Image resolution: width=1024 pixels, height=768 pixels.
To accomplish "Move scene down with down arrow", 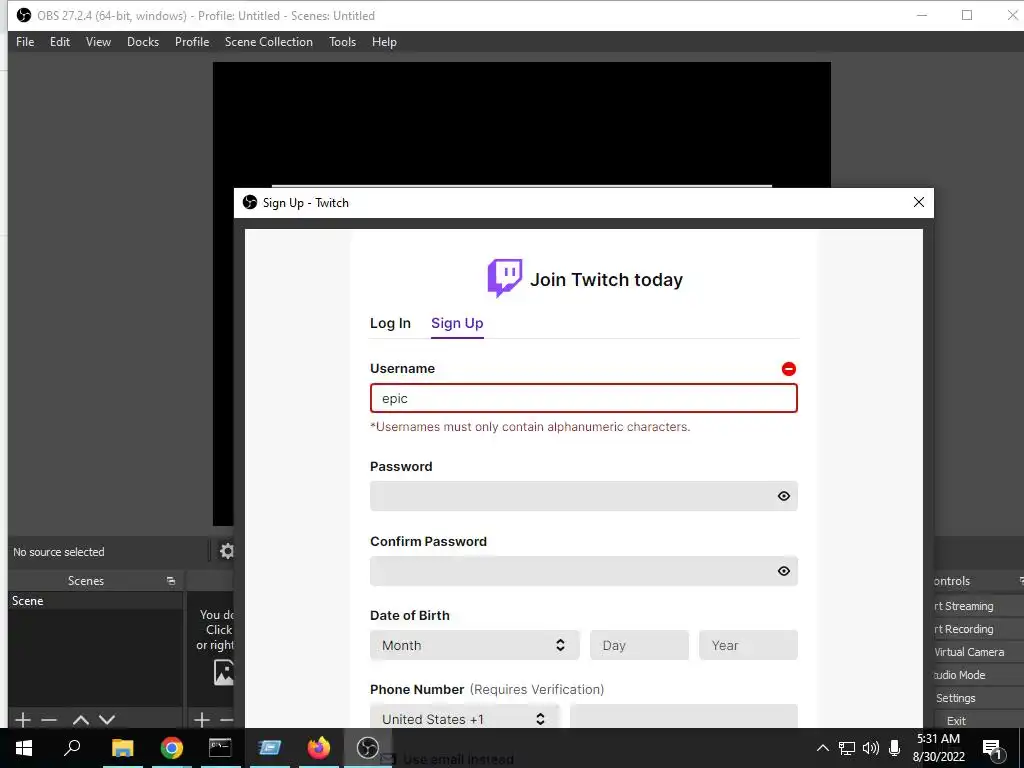I will (107, 720).
